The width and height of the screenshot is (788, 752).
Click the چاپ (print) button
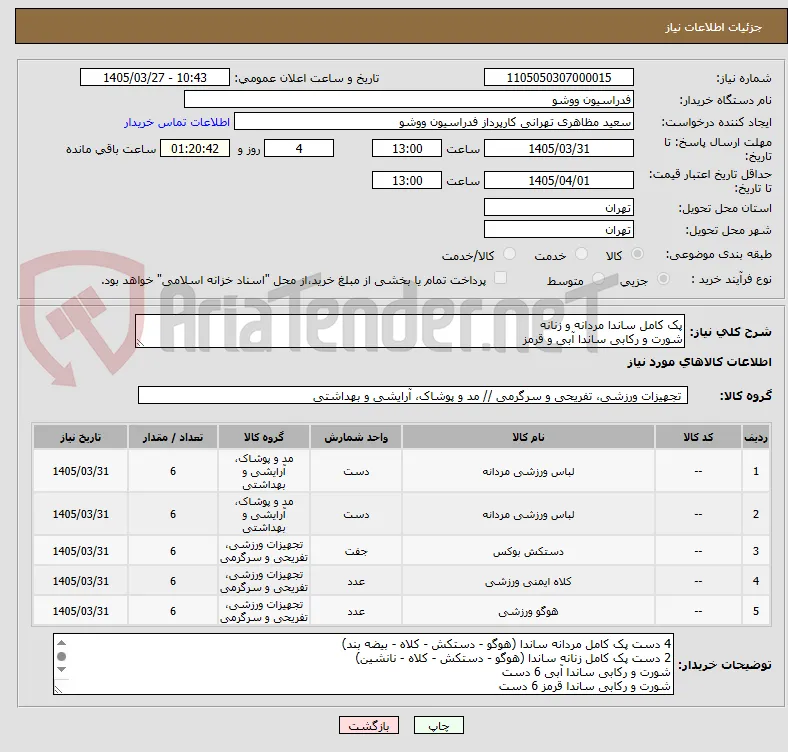438,725
